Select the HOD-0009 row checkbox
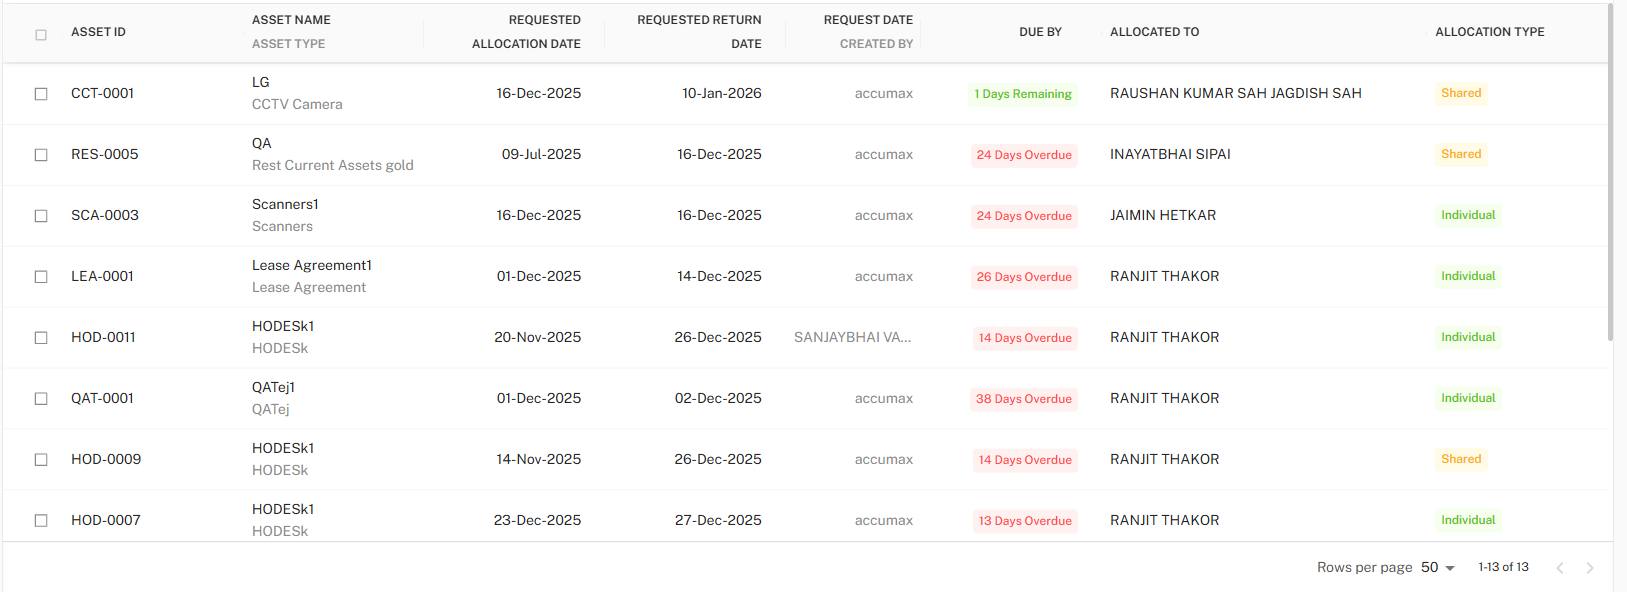 41,460
